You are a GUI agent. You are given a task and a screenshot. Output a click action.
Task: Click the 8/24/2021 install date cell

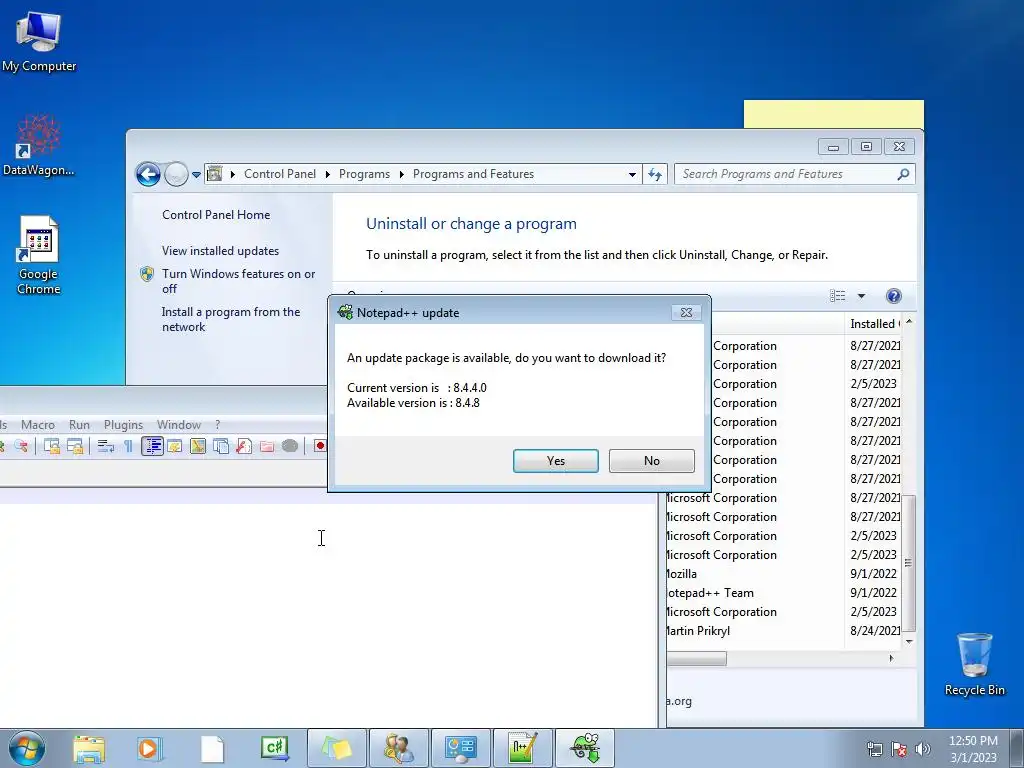874,631
